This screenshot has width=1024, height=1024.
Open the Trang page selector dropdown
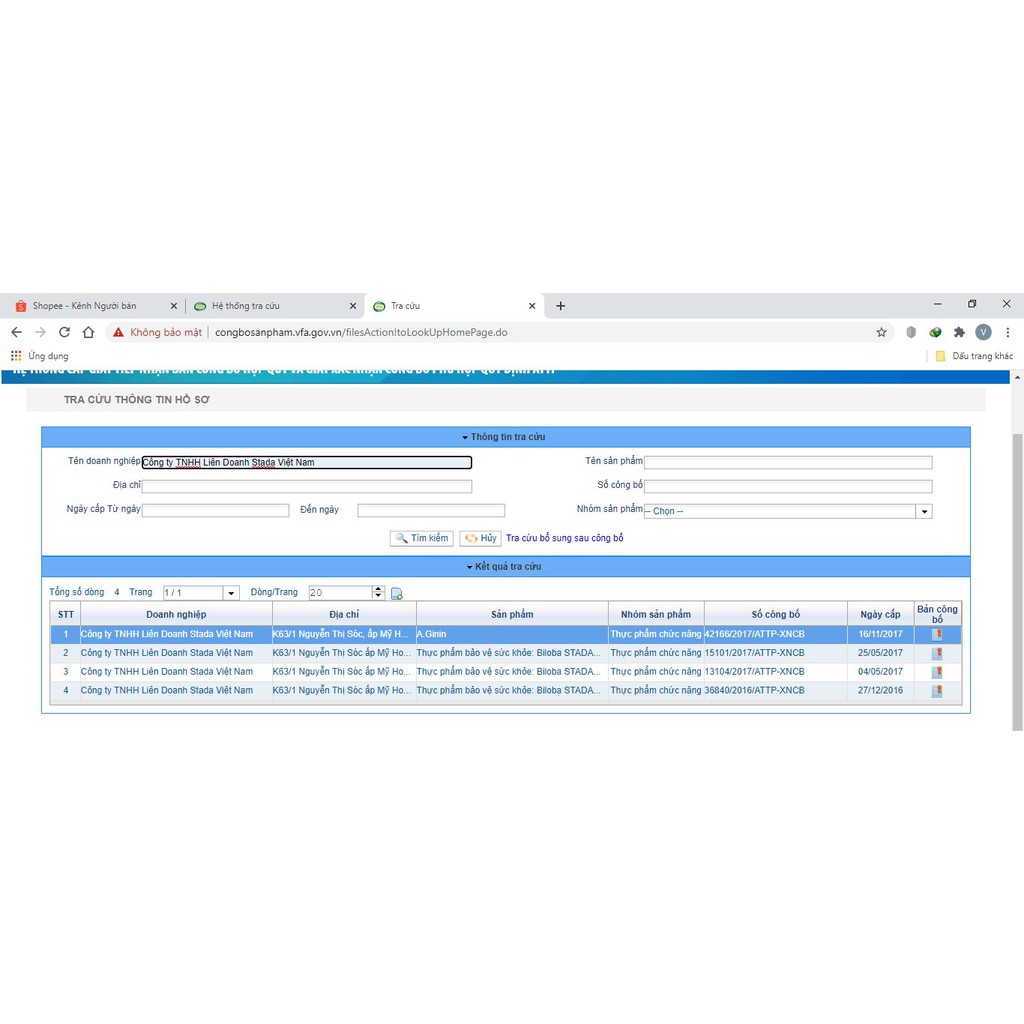coord(231,594)
